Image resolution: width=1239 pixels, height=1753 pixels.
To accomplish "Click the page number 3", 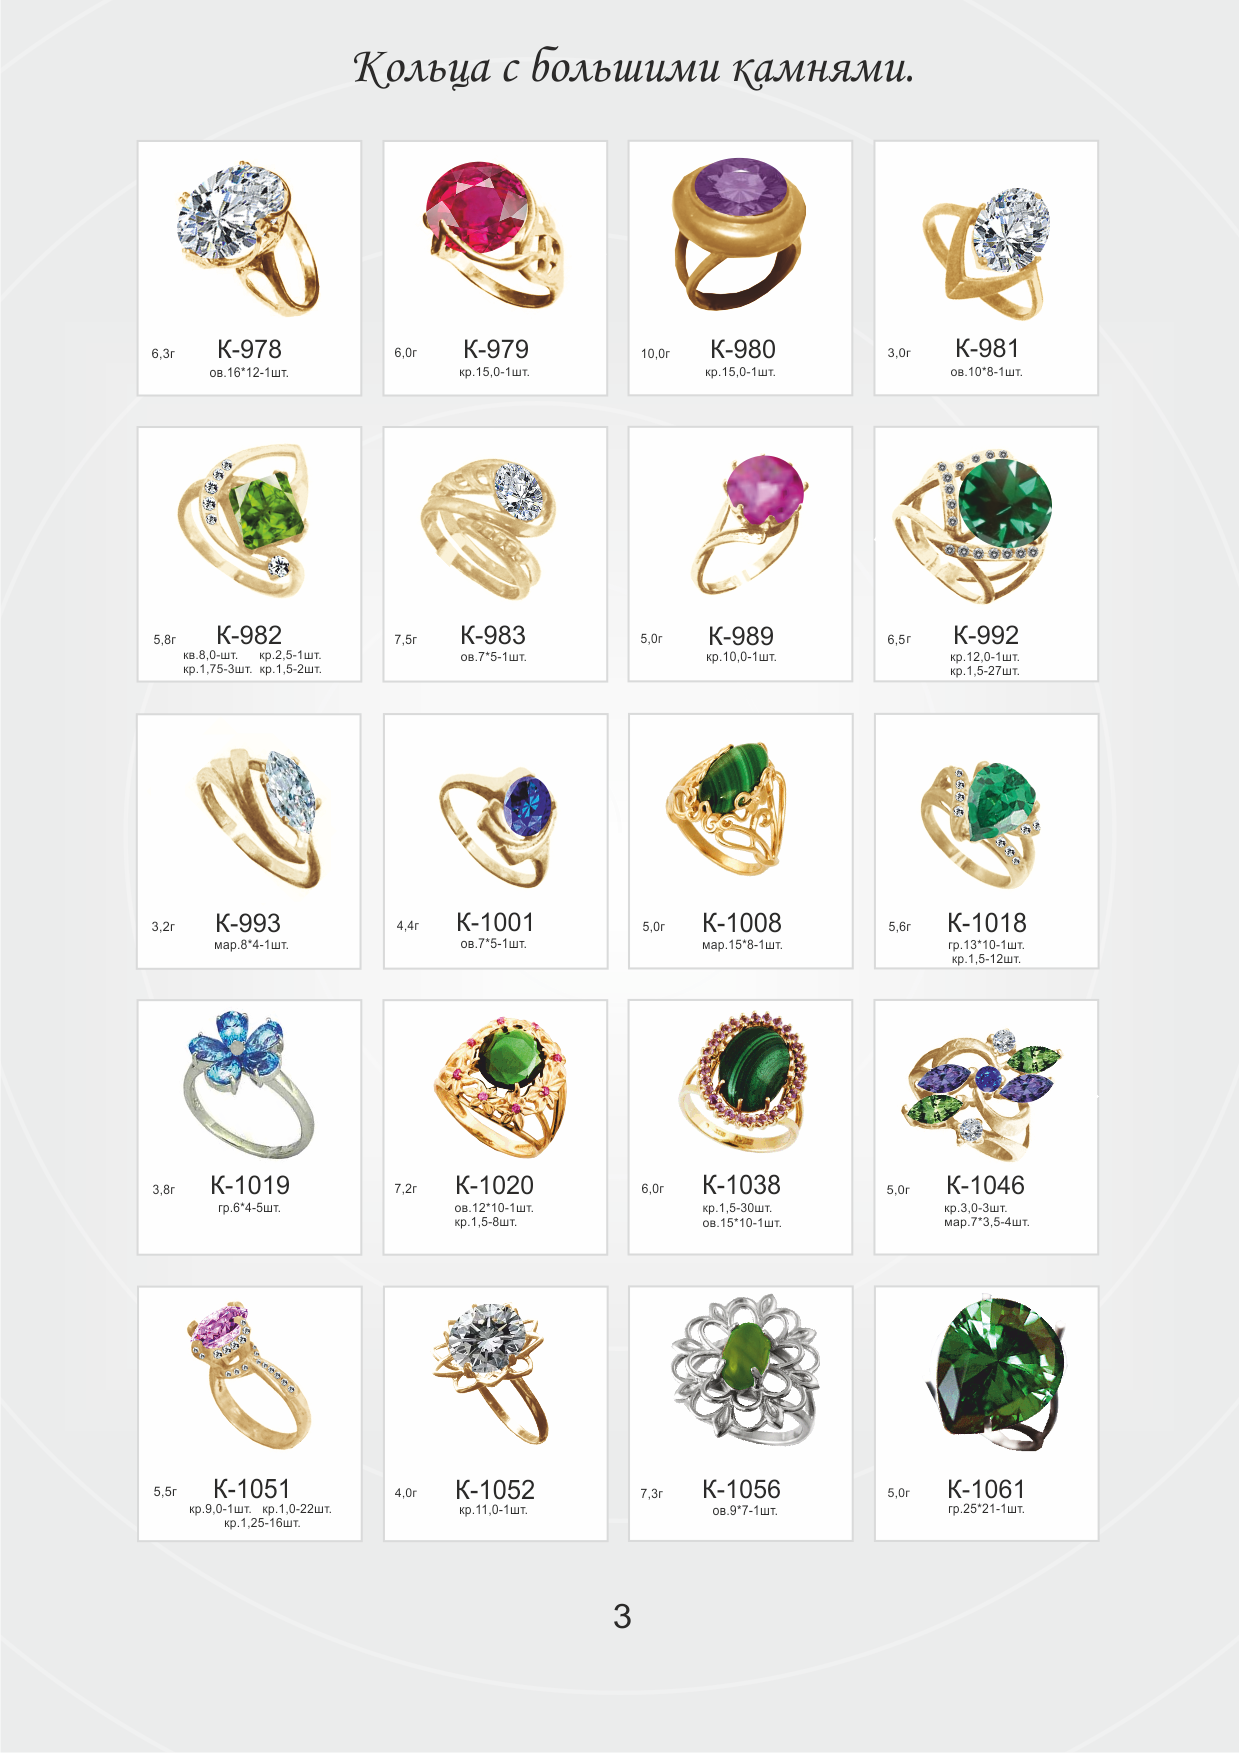I will point(622,1616).
